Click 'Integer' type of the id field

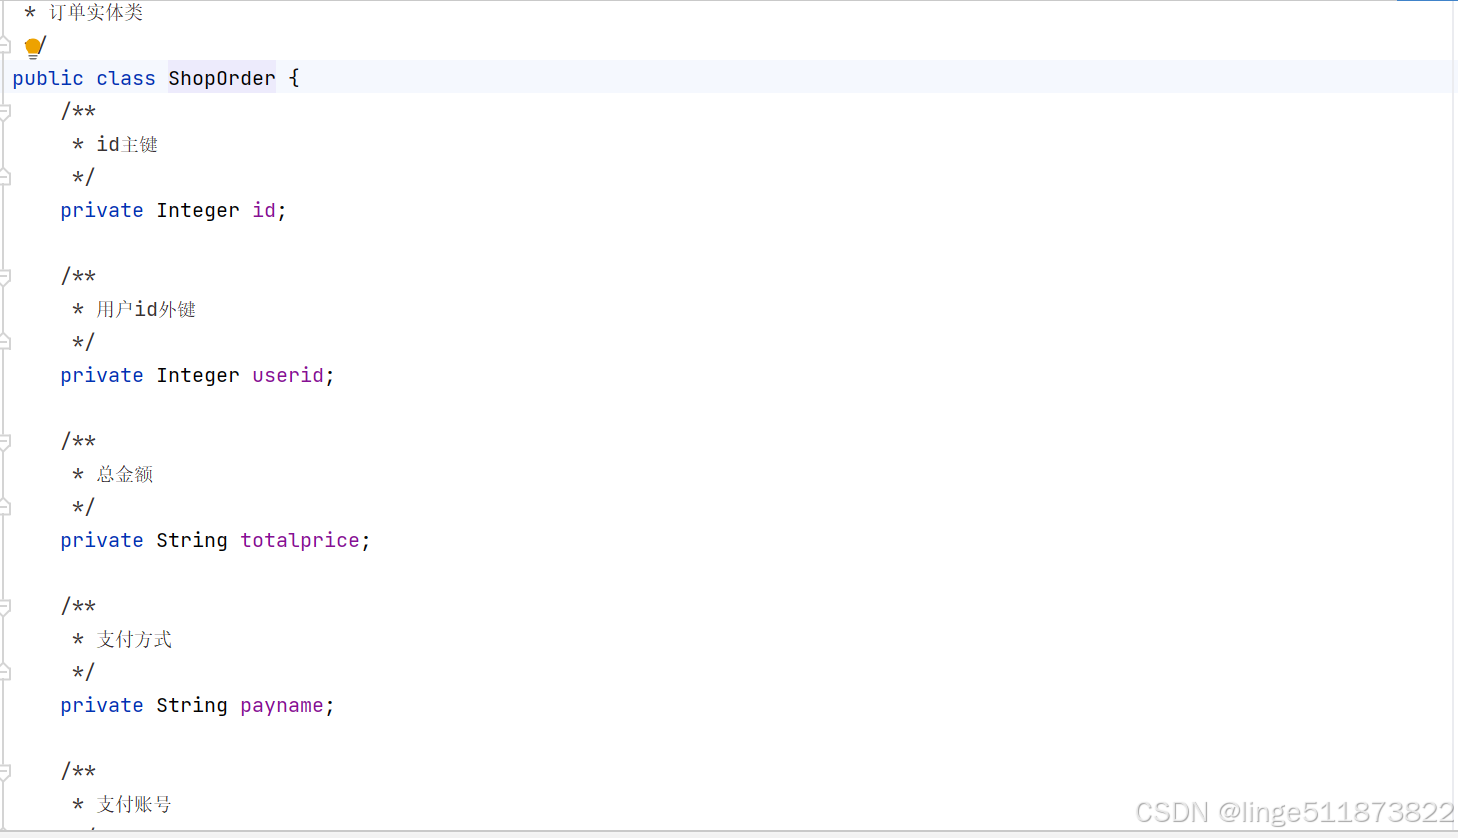point(198,210)
